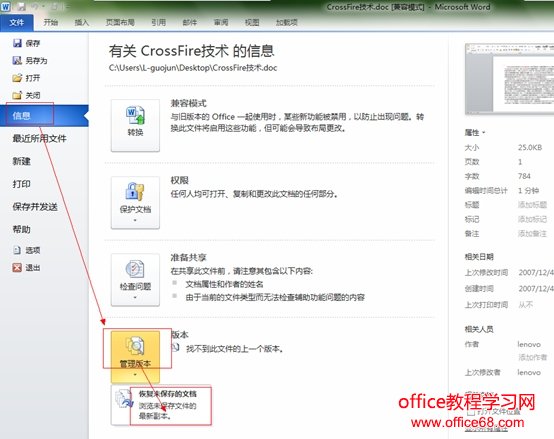Click Add comments (添加备注) field
The image size is (554, 439).
point(532,233)
